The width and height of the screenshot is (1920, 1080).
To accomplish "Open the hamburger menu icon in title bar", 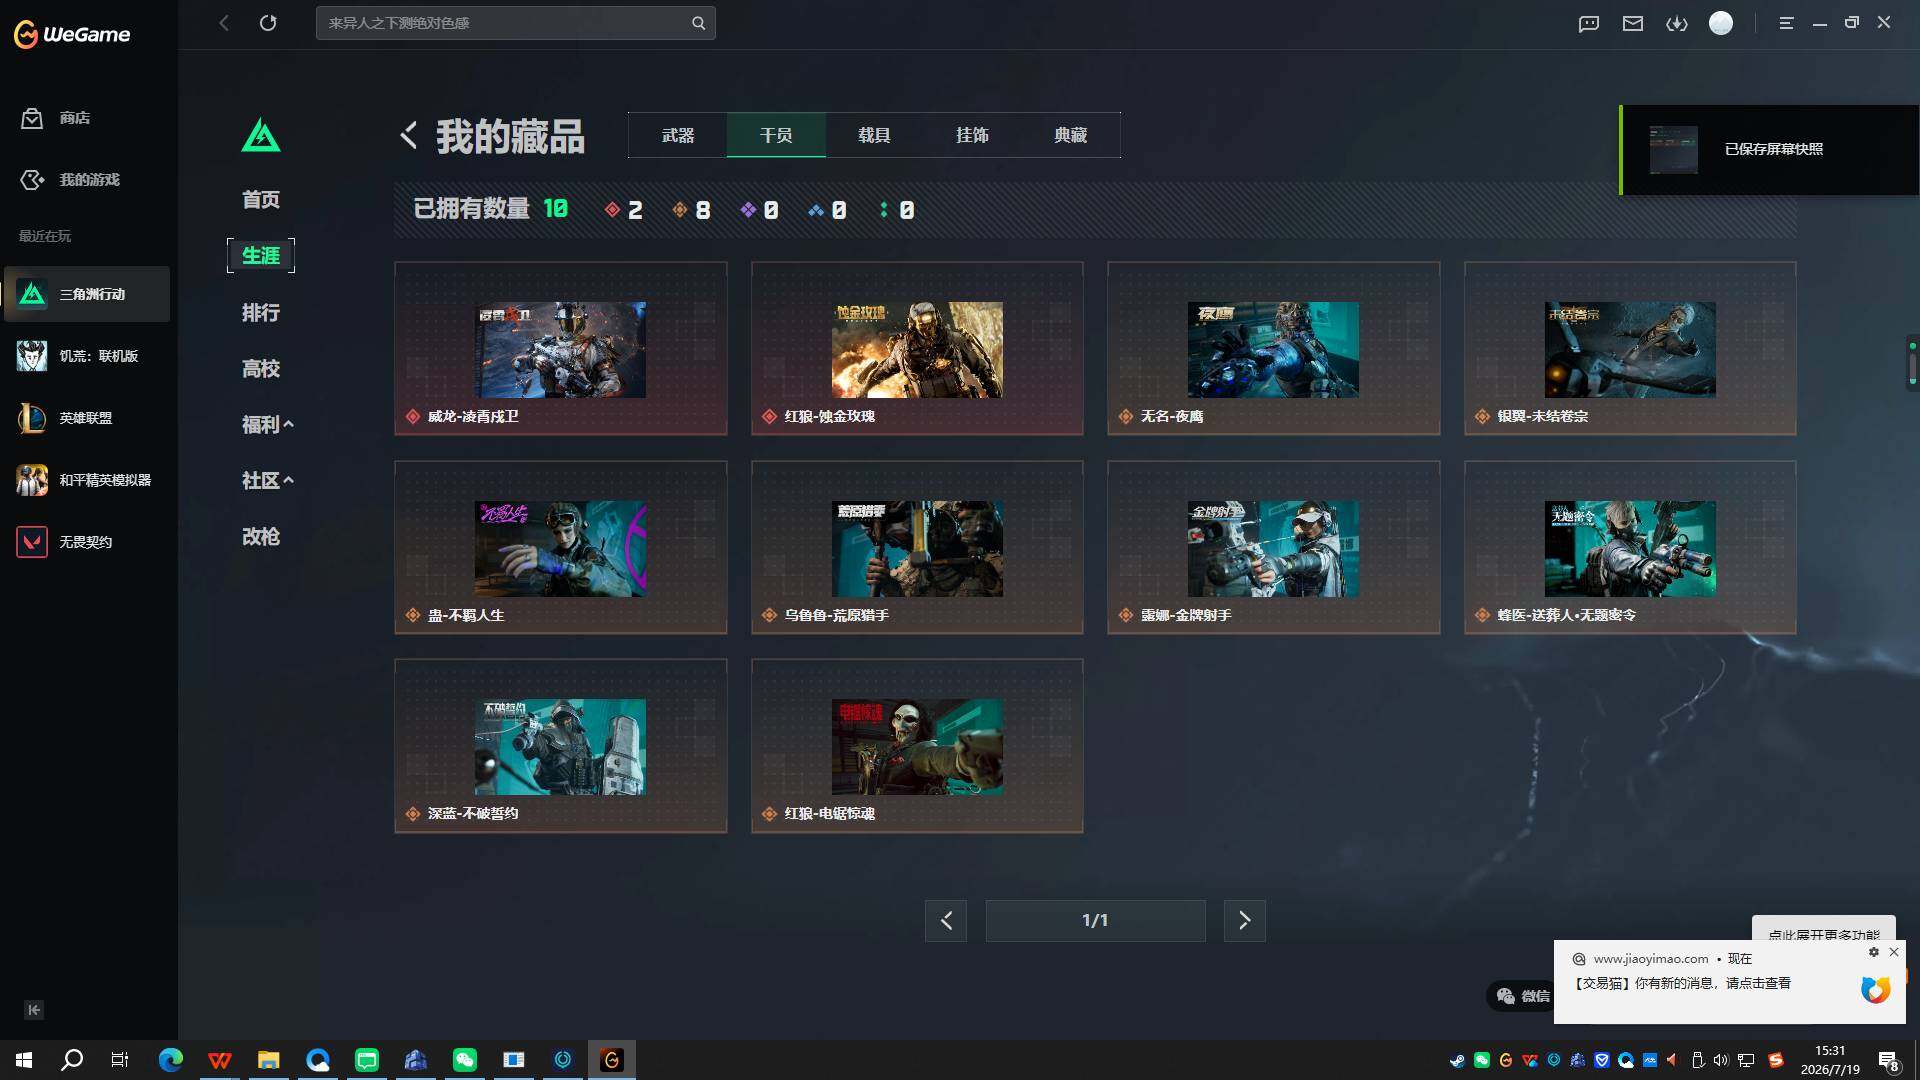I will click(1786, 23).
